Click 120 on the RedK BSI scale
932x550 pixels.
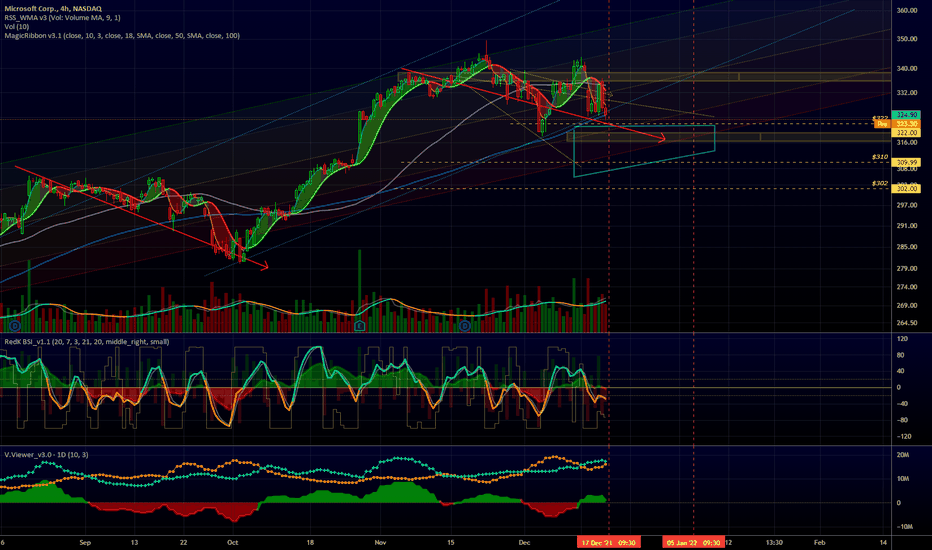(902, 339)
